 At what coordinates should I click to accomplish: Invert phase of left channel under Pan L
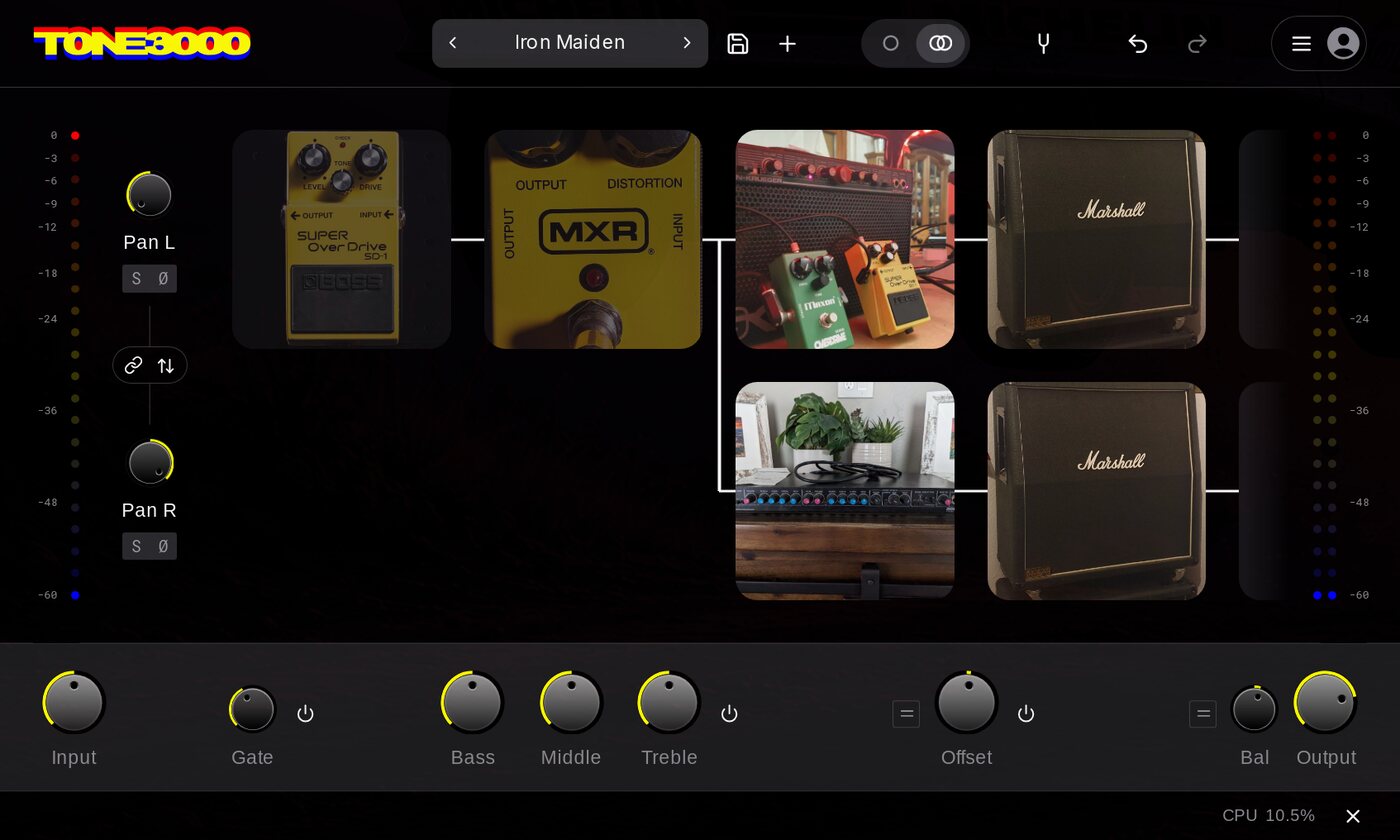click(164, 279)
